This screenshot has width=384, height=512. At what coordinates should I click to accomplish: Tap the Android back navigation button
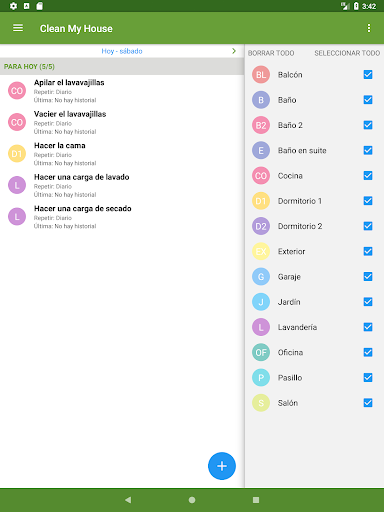(128, 500)
